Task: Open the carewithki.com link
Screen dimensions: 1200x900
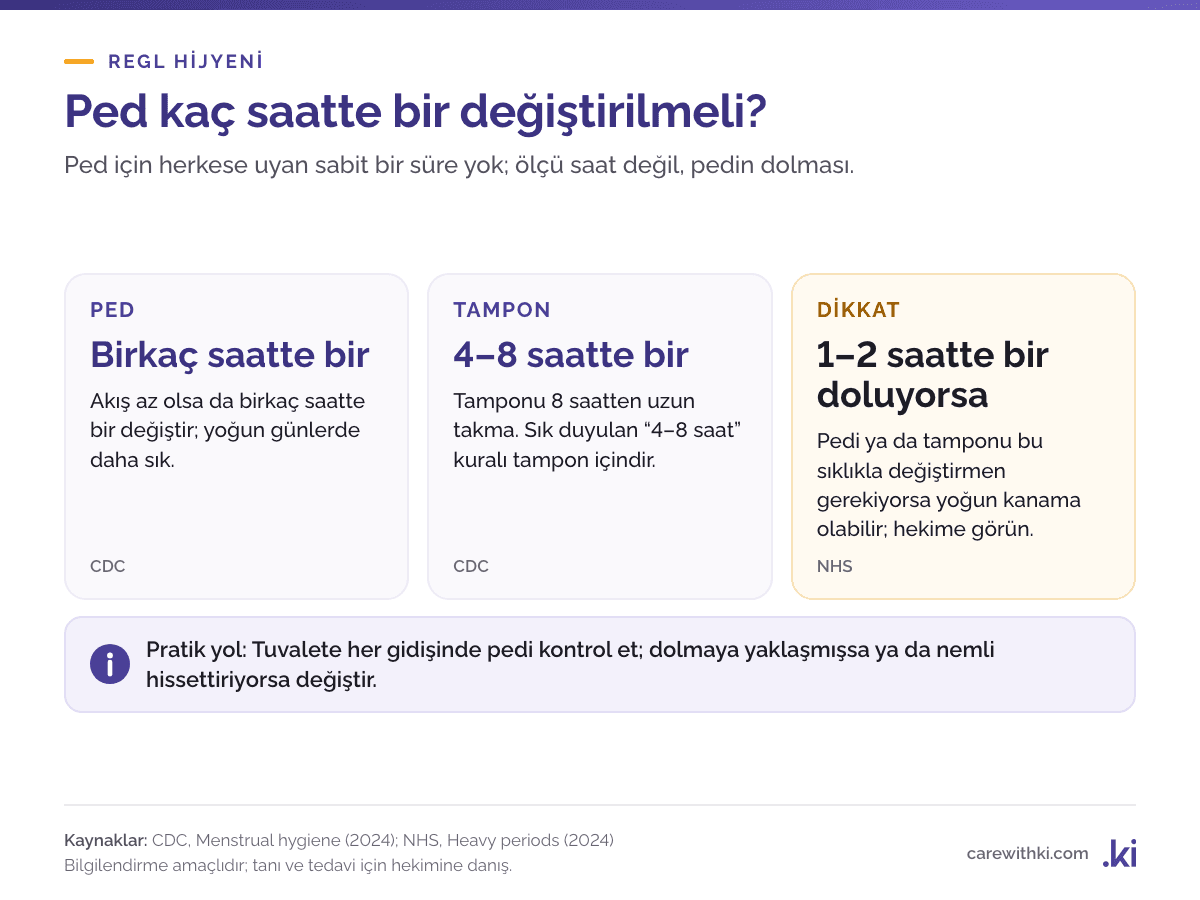Action: (1027, 853)
